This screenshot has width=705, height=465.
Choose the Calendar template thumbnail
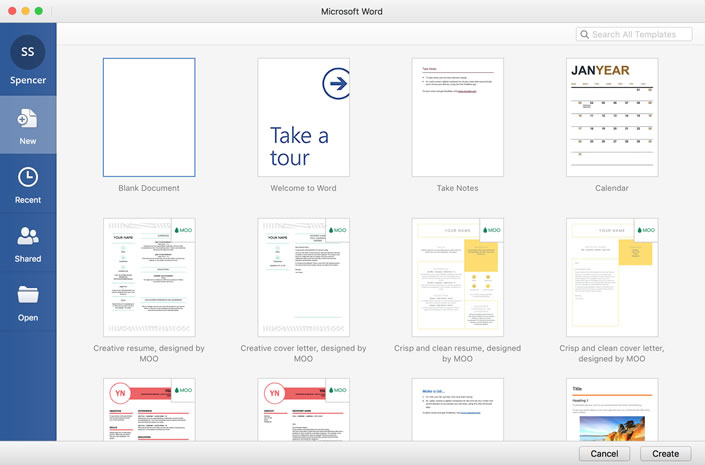(x=612, y=117)
